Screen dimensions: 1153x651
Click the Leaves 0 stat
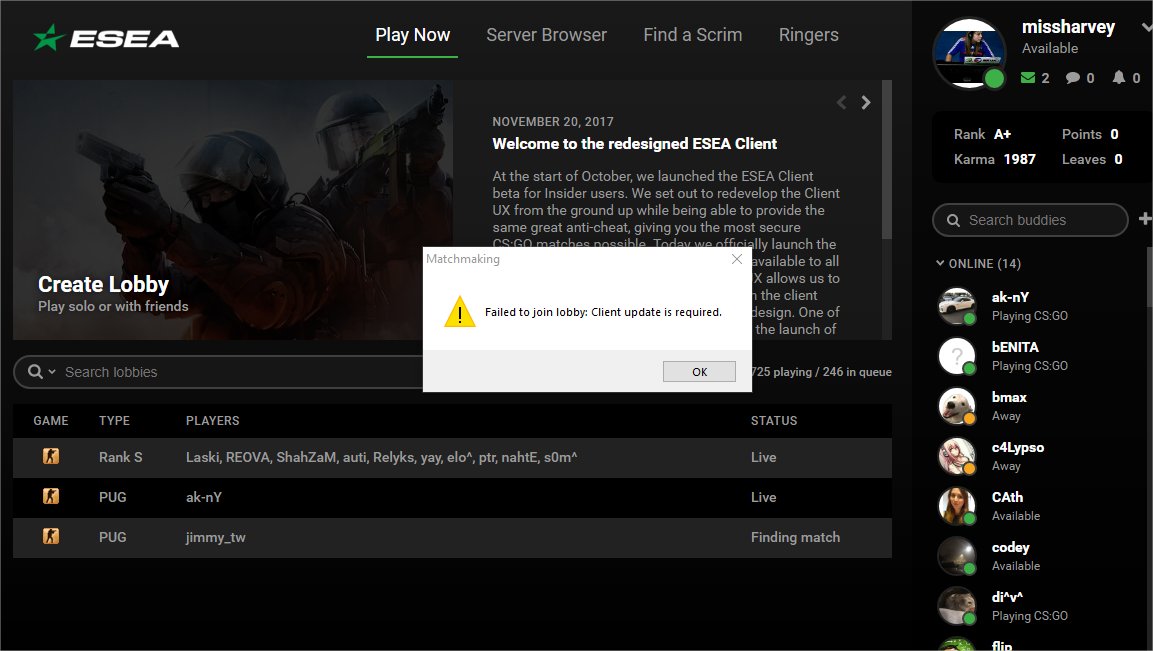point(1092,159)
